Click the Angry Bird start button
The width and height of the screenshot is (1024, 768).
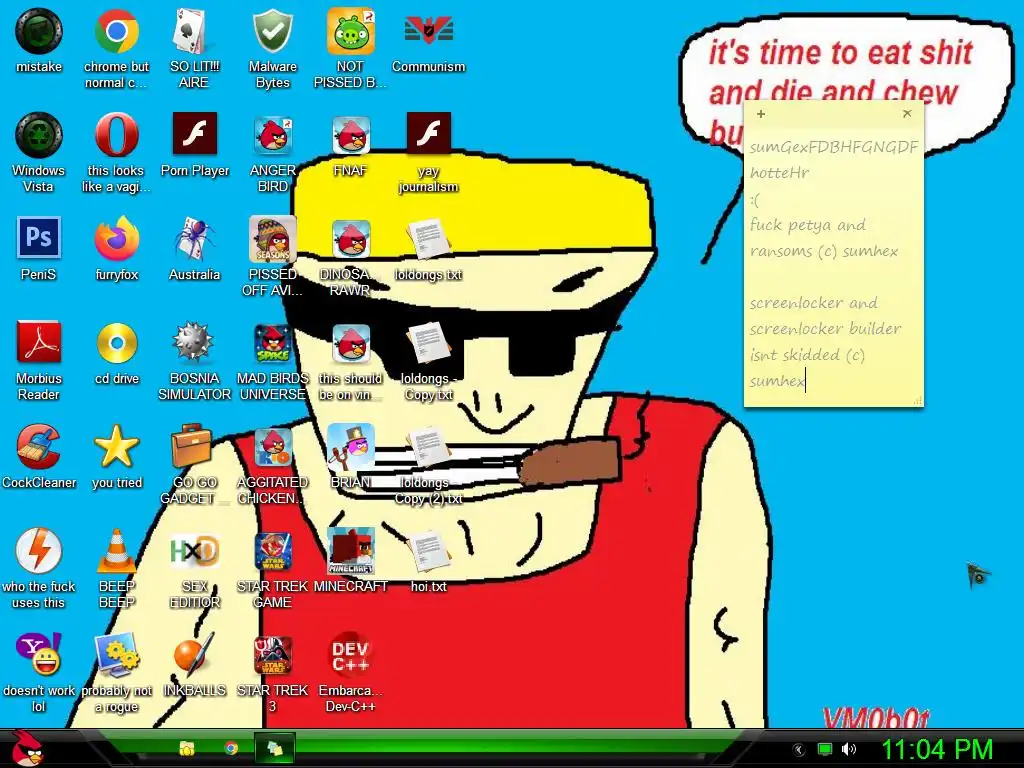pyautogui.click(x=27, y=748)
